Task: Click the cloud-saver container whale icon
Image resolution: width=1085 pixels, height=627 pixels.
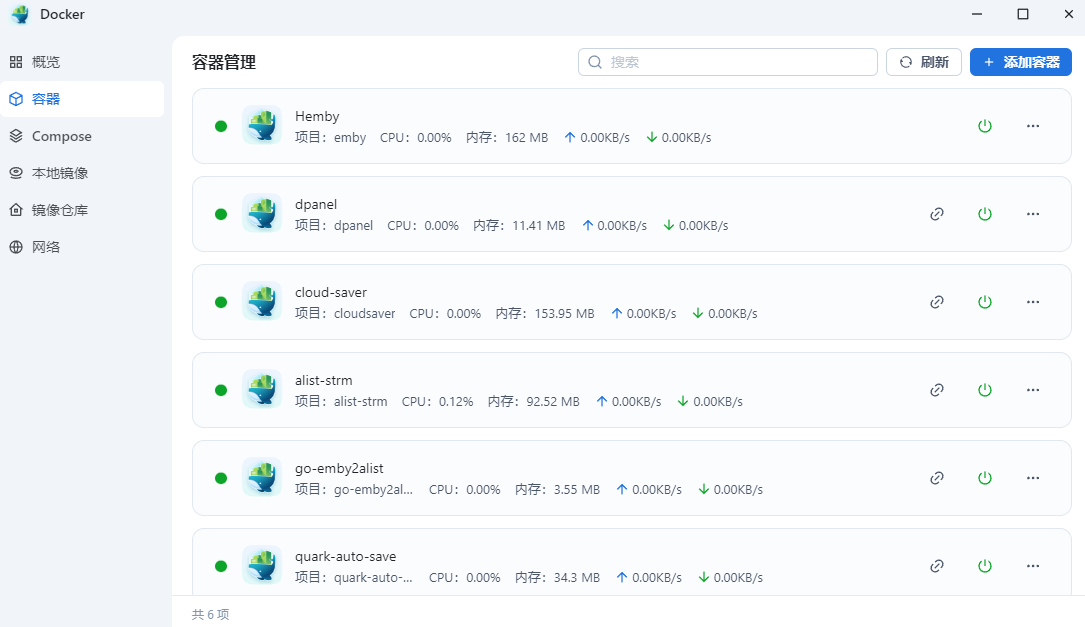Action: (x=262, y=301)
